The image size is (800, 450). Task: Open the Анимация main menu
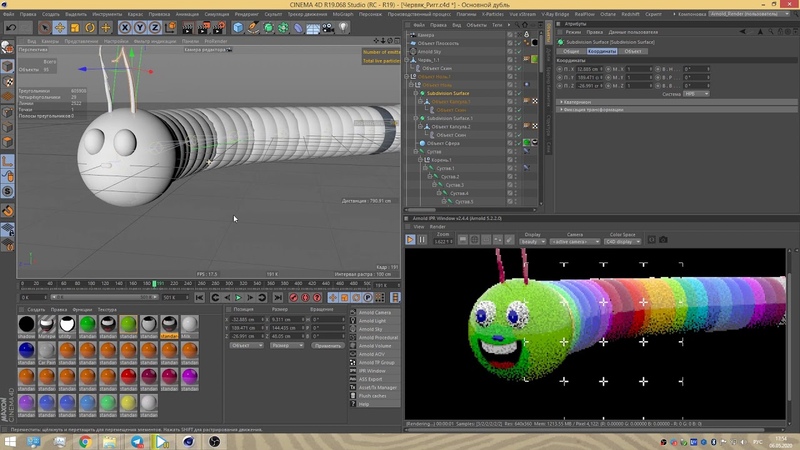187,14
